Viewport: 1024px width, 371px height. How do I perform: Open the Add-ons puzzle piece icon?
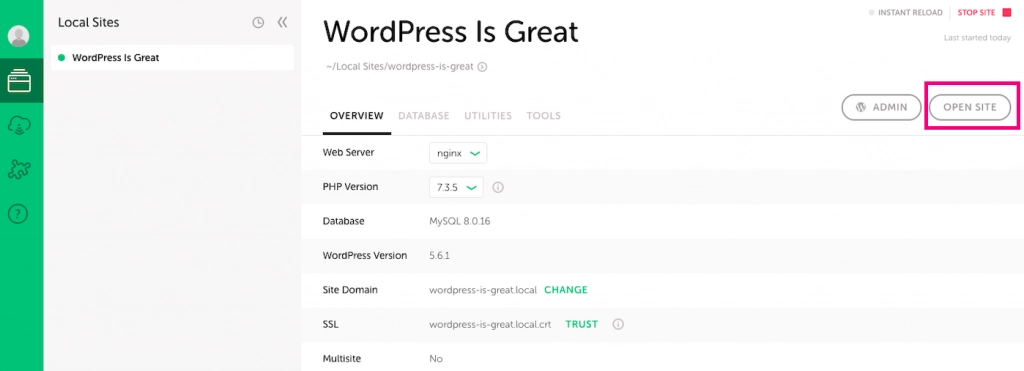point(19,169)
